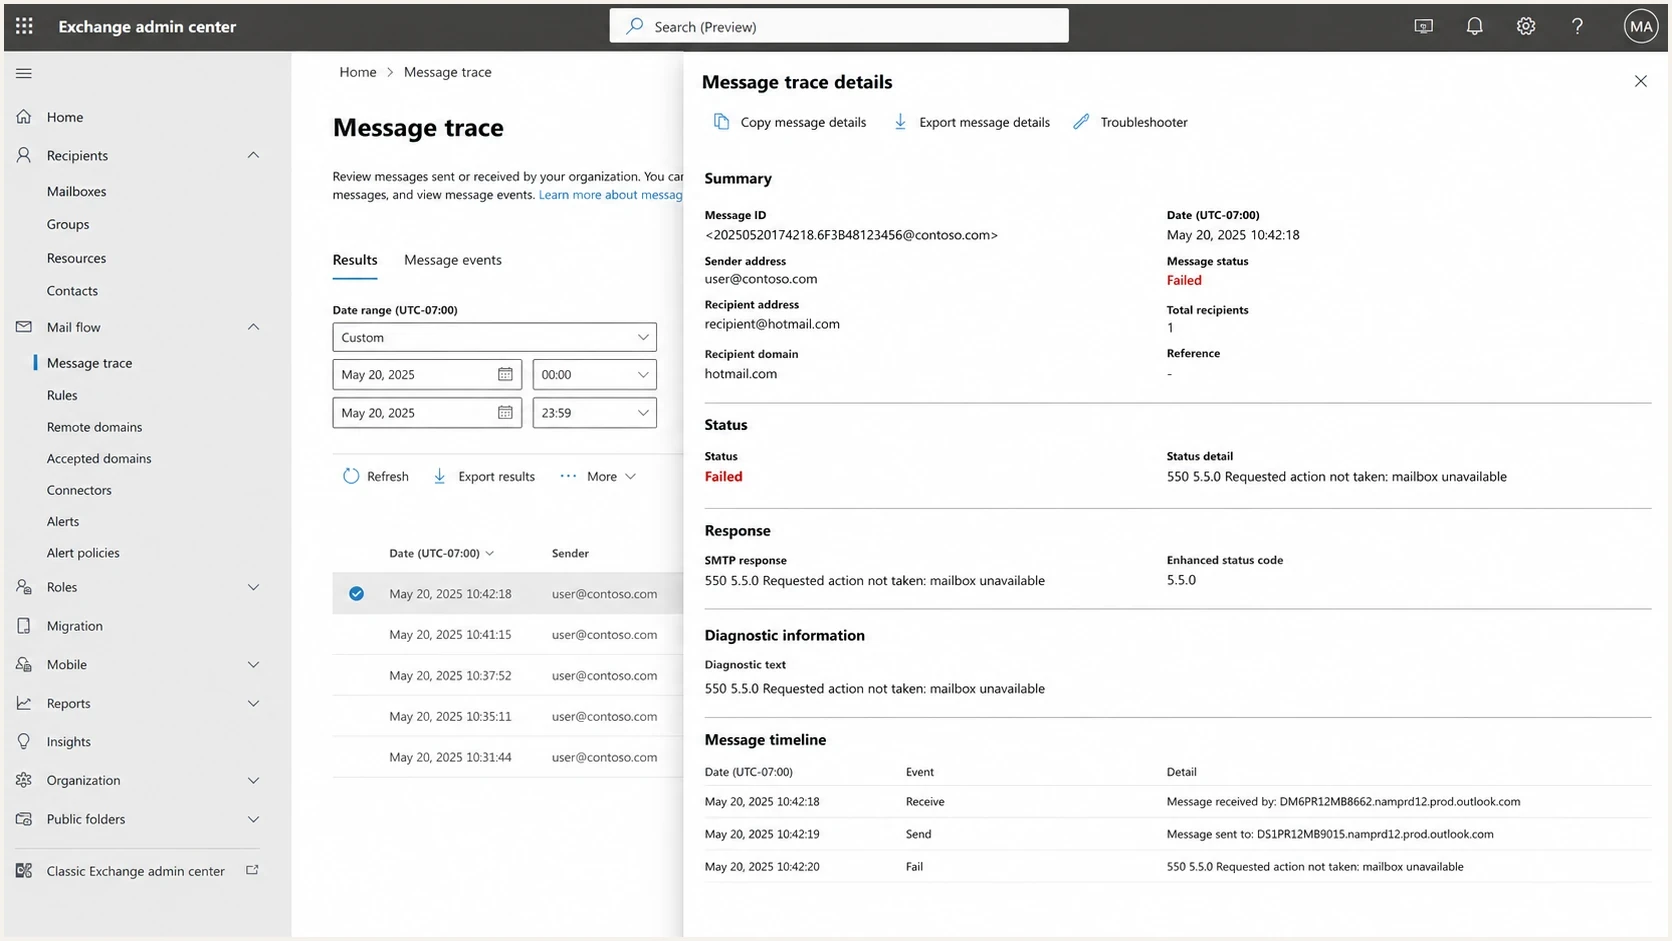Open end date calendar picker icon
Screen dimensions: 1672x941
click(x=505, y=412)
